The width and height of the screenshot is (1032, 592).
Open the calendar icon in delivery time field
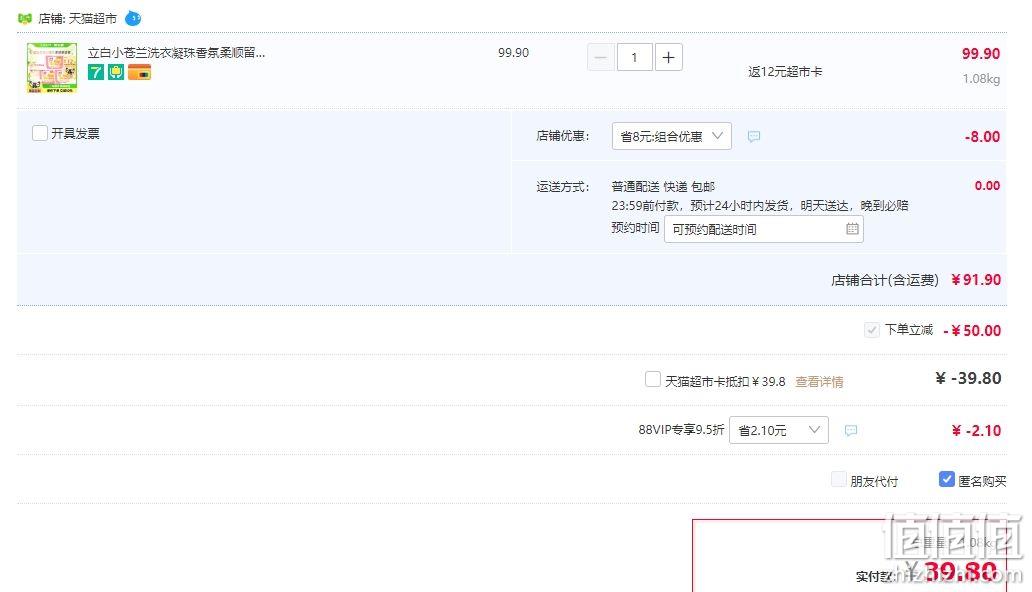[852, 229]
